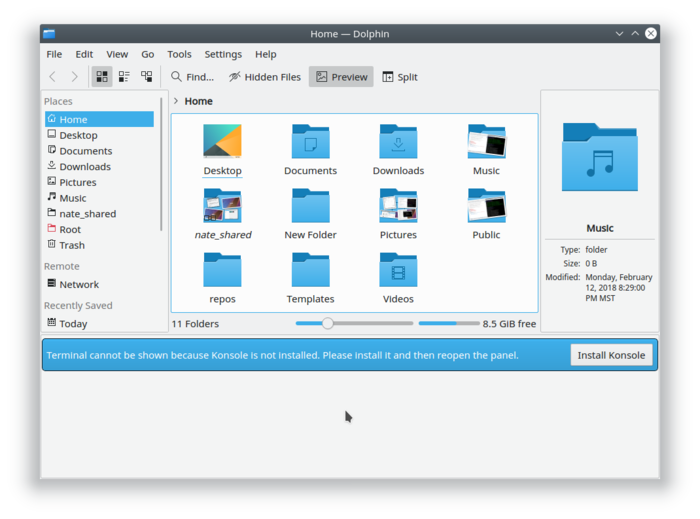Click the Install Konsole button
The height and width of the screenshot is (519, 700).
[x=611, y=355]
